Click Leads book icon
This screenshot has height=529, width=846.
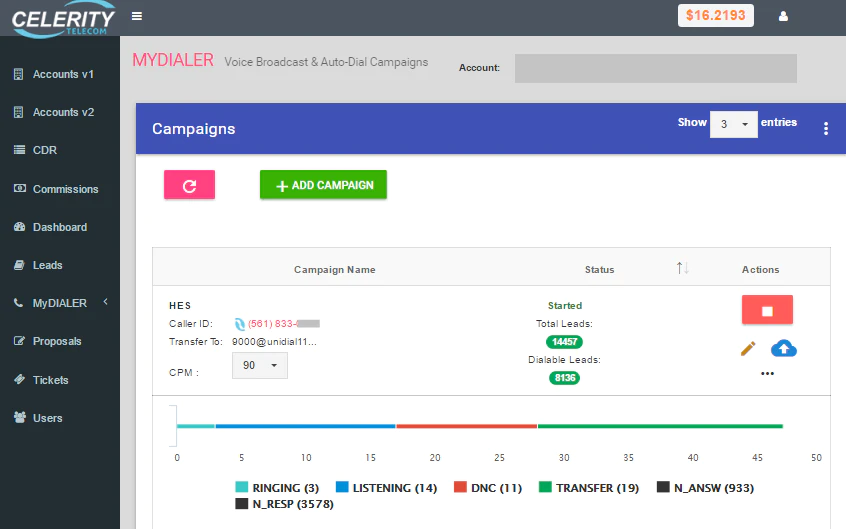(x=19, y=265)
